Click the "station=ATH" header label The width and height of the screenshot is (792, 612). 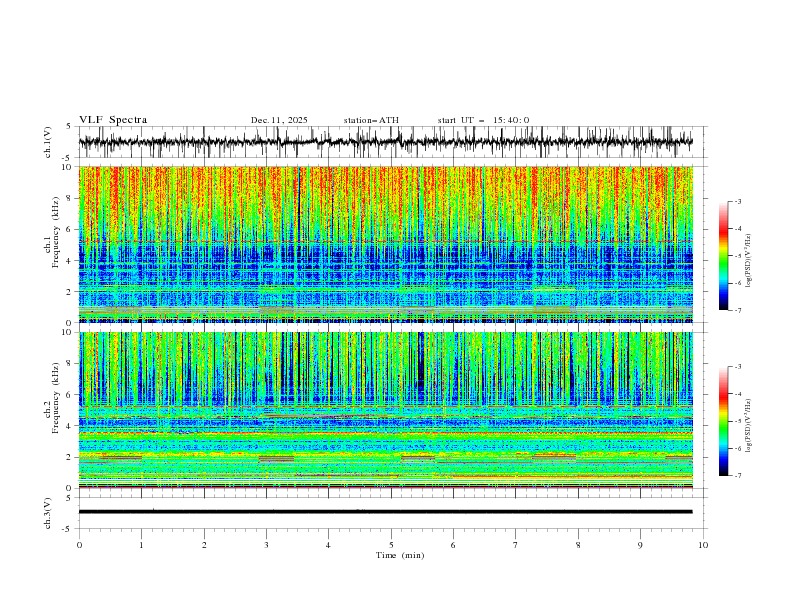371,120
